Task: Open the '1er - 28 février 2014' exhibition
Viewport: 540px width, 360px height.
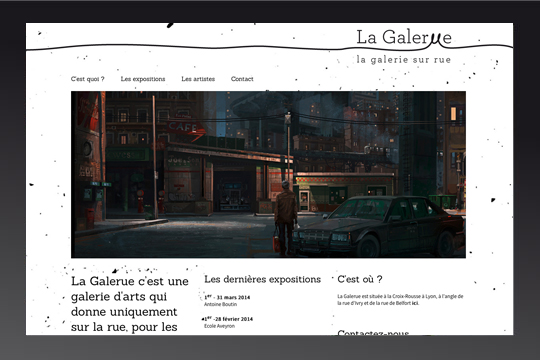Action: (x=228, y=319)
